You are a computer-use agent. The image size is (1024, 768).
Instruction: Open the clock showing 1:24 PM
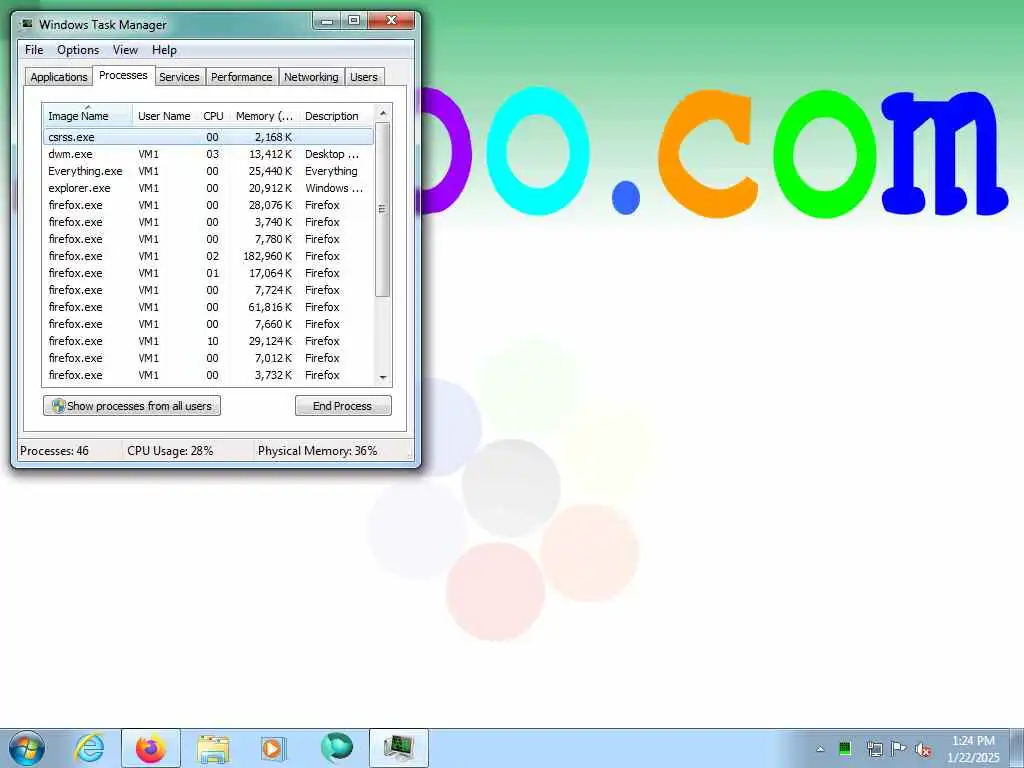(x=973, y=741)
